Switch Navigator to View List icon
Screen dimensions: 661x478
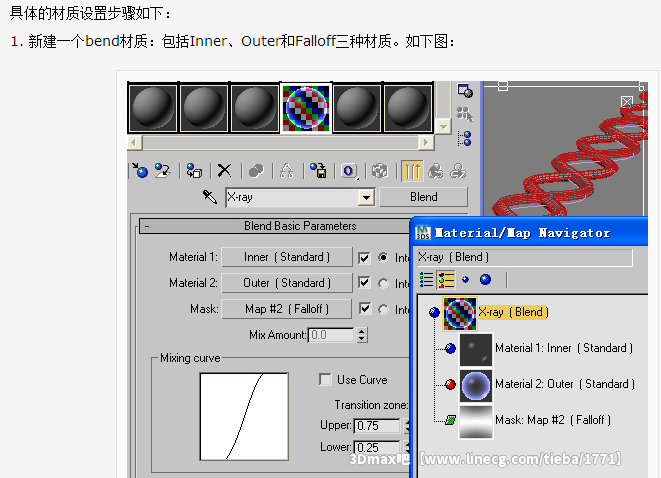427,279
